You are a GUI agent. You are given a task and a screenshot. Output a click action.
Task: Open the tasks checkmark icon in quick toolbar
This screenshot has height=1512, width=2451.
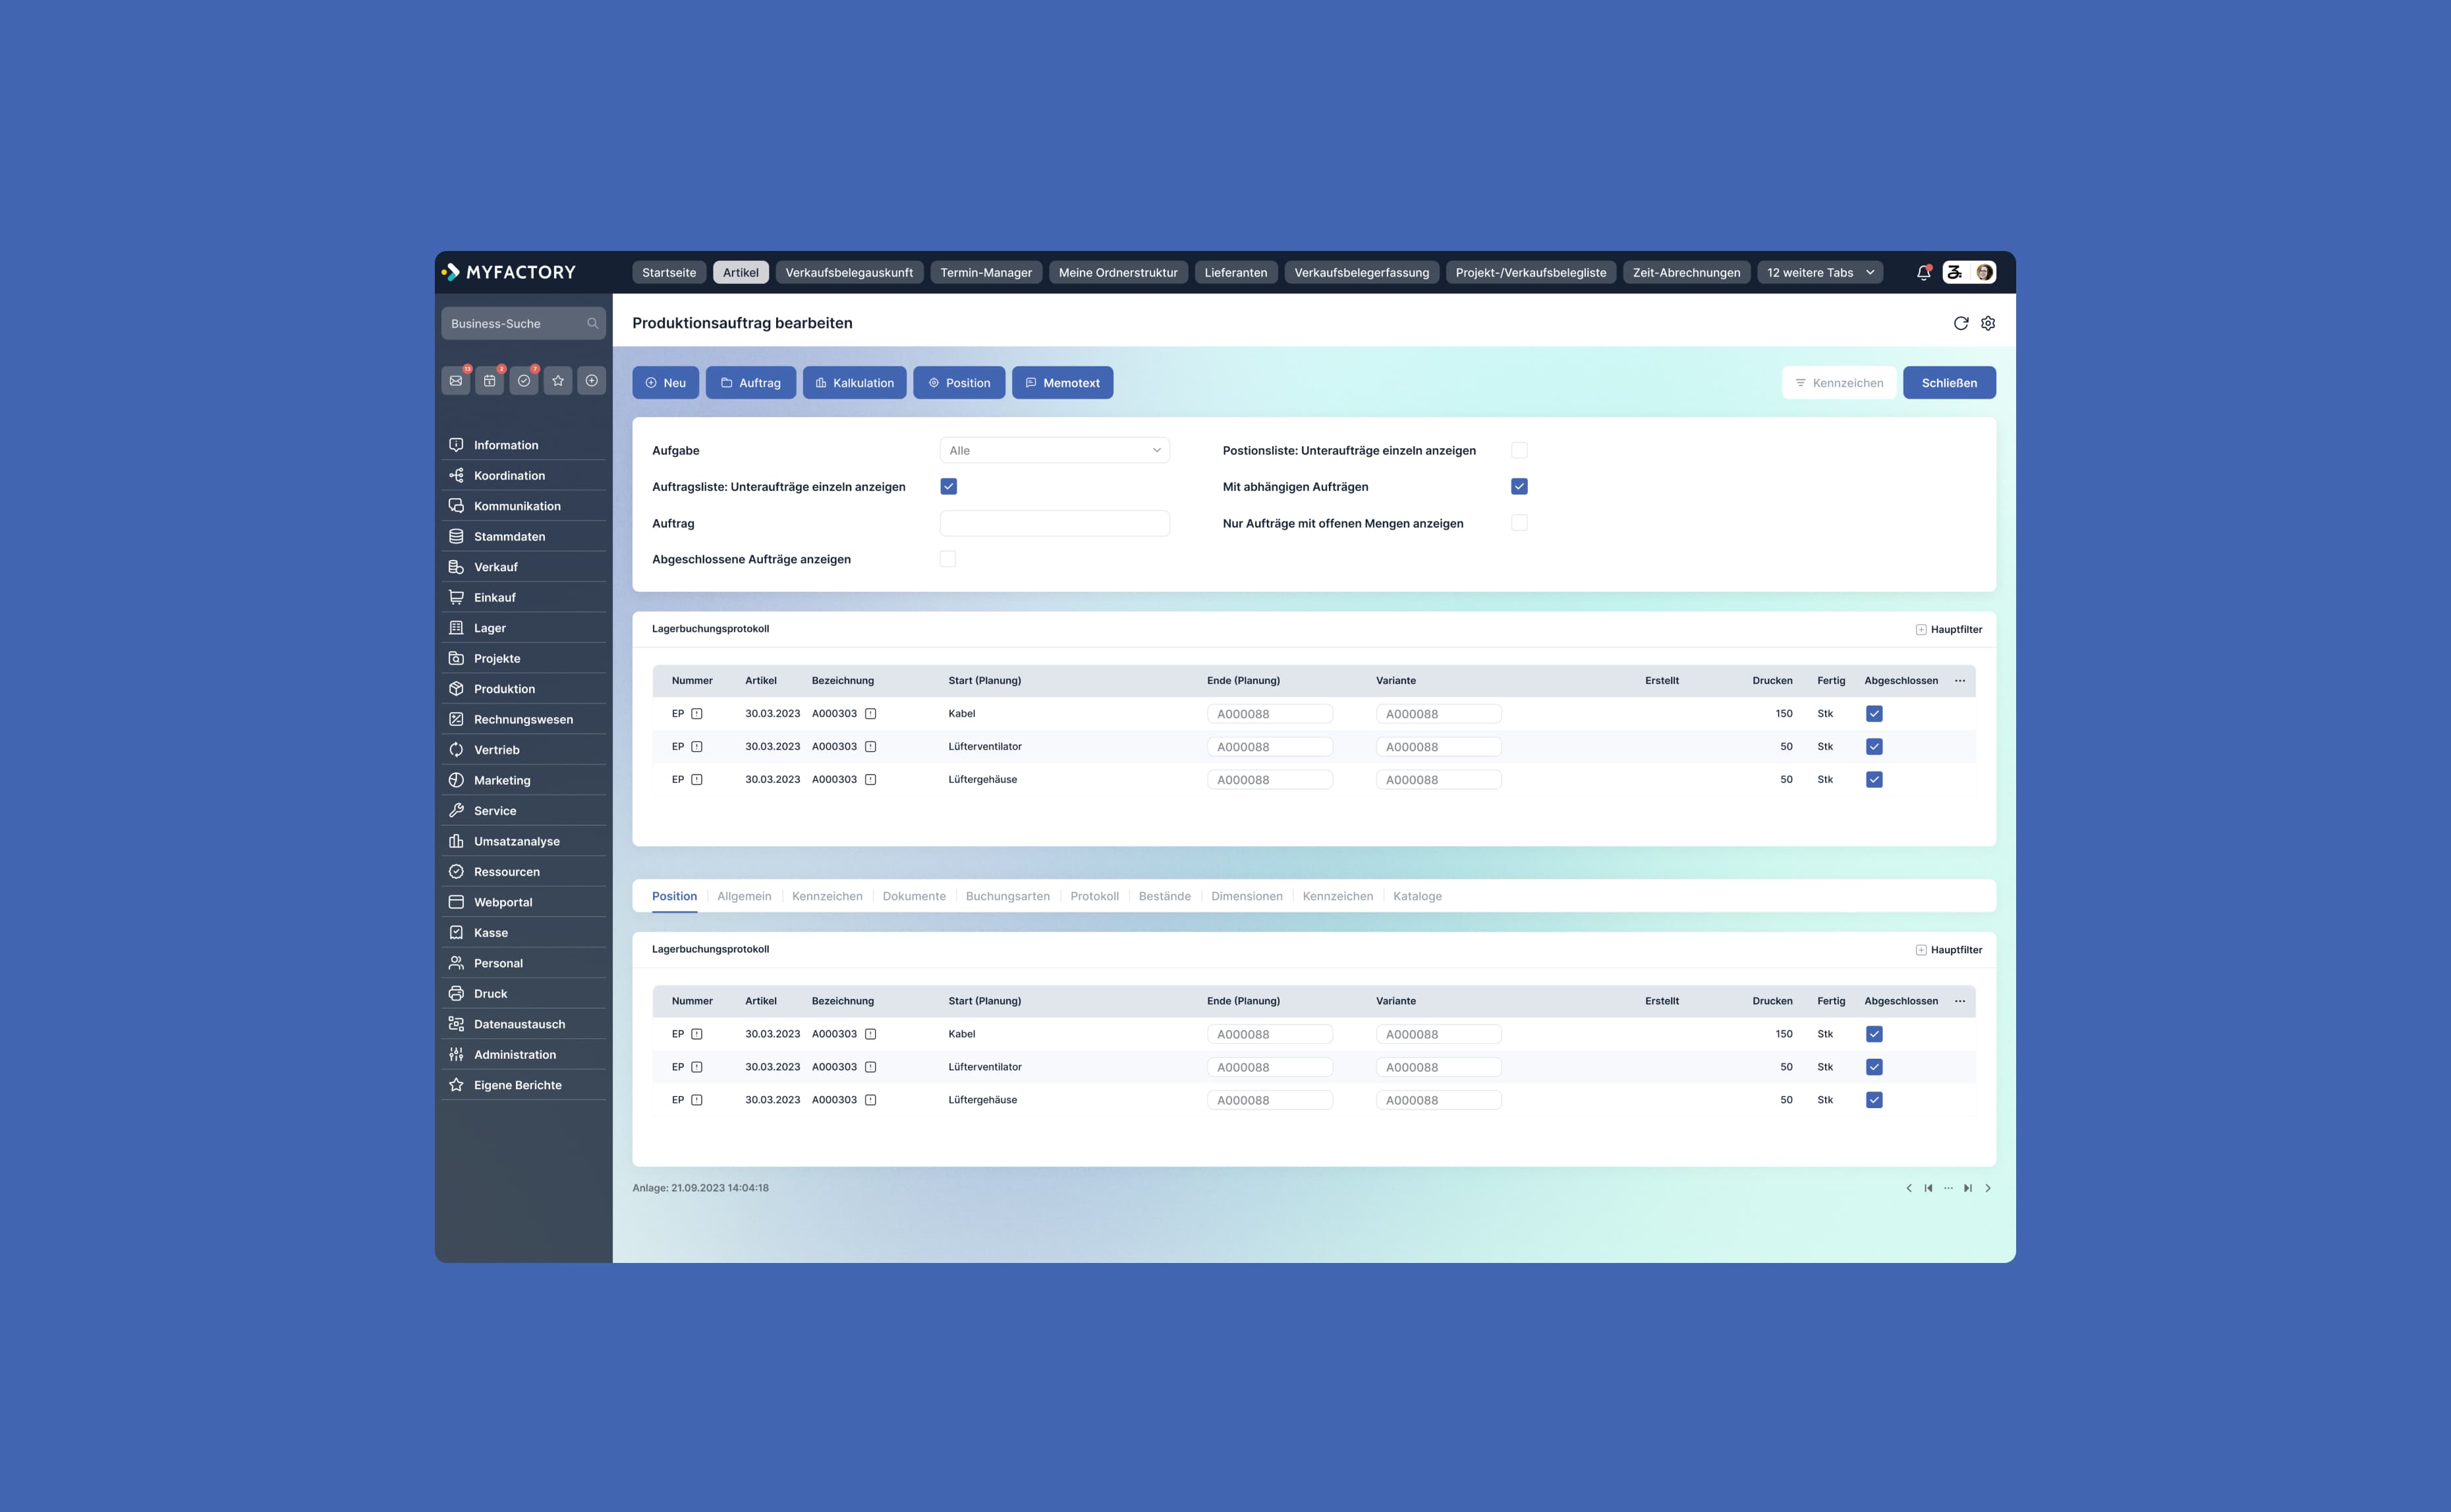coord(524,381)
